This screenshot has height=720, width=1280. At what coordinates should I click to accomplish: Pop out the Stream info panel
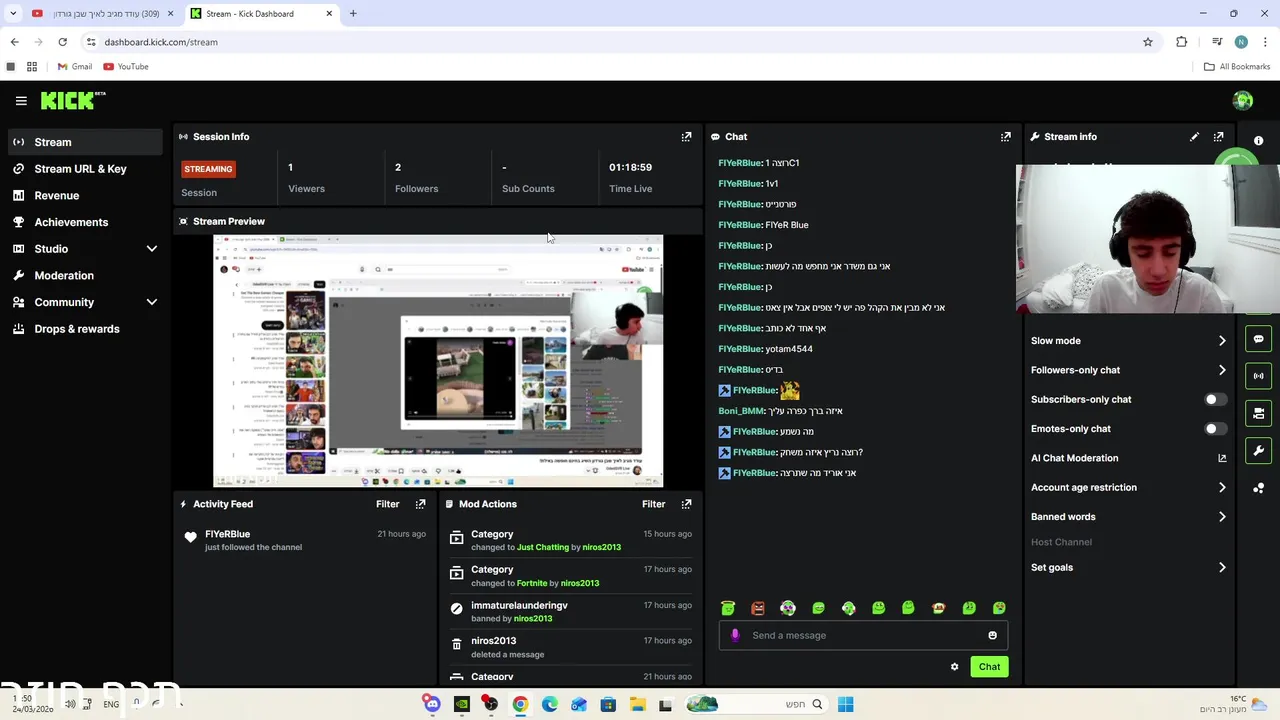tap(1218, 137)
